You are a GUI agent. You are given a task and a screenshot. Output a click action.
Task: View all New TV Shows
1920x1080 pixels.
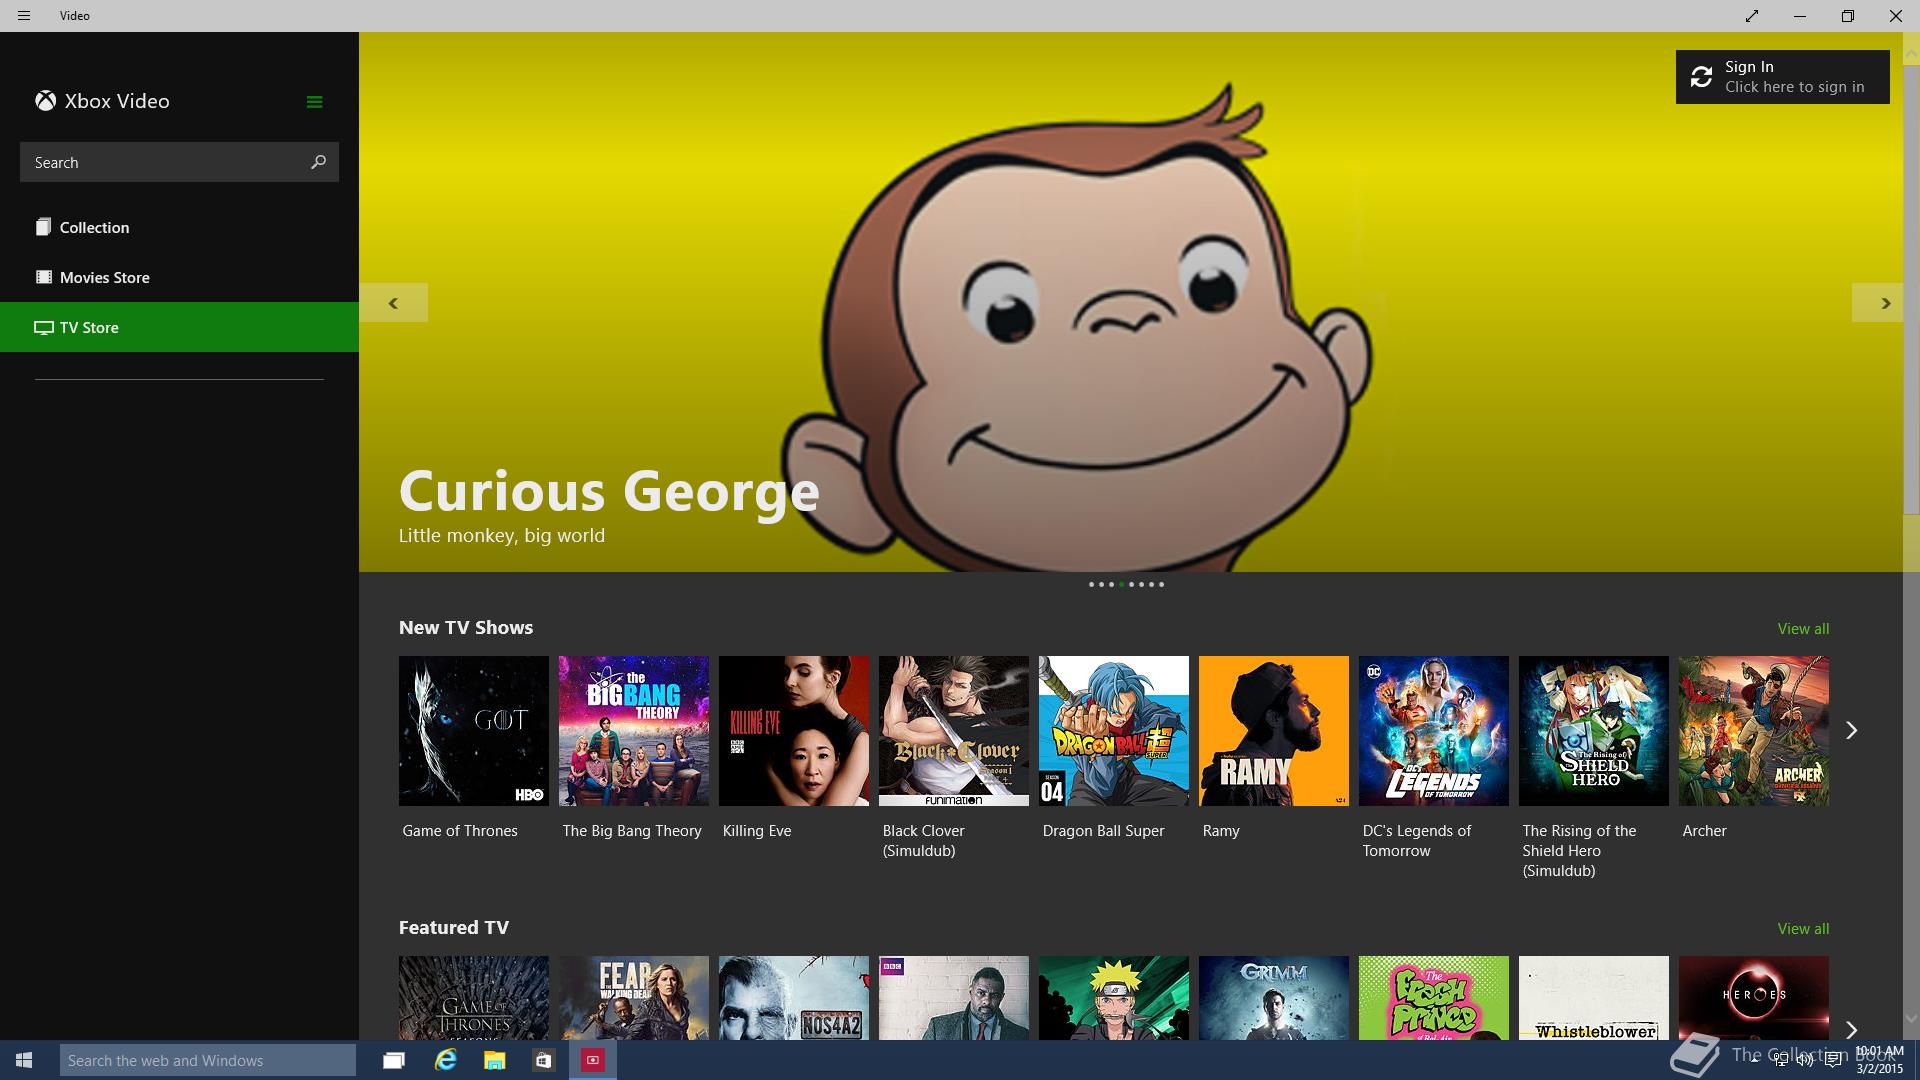[1803, 629]
